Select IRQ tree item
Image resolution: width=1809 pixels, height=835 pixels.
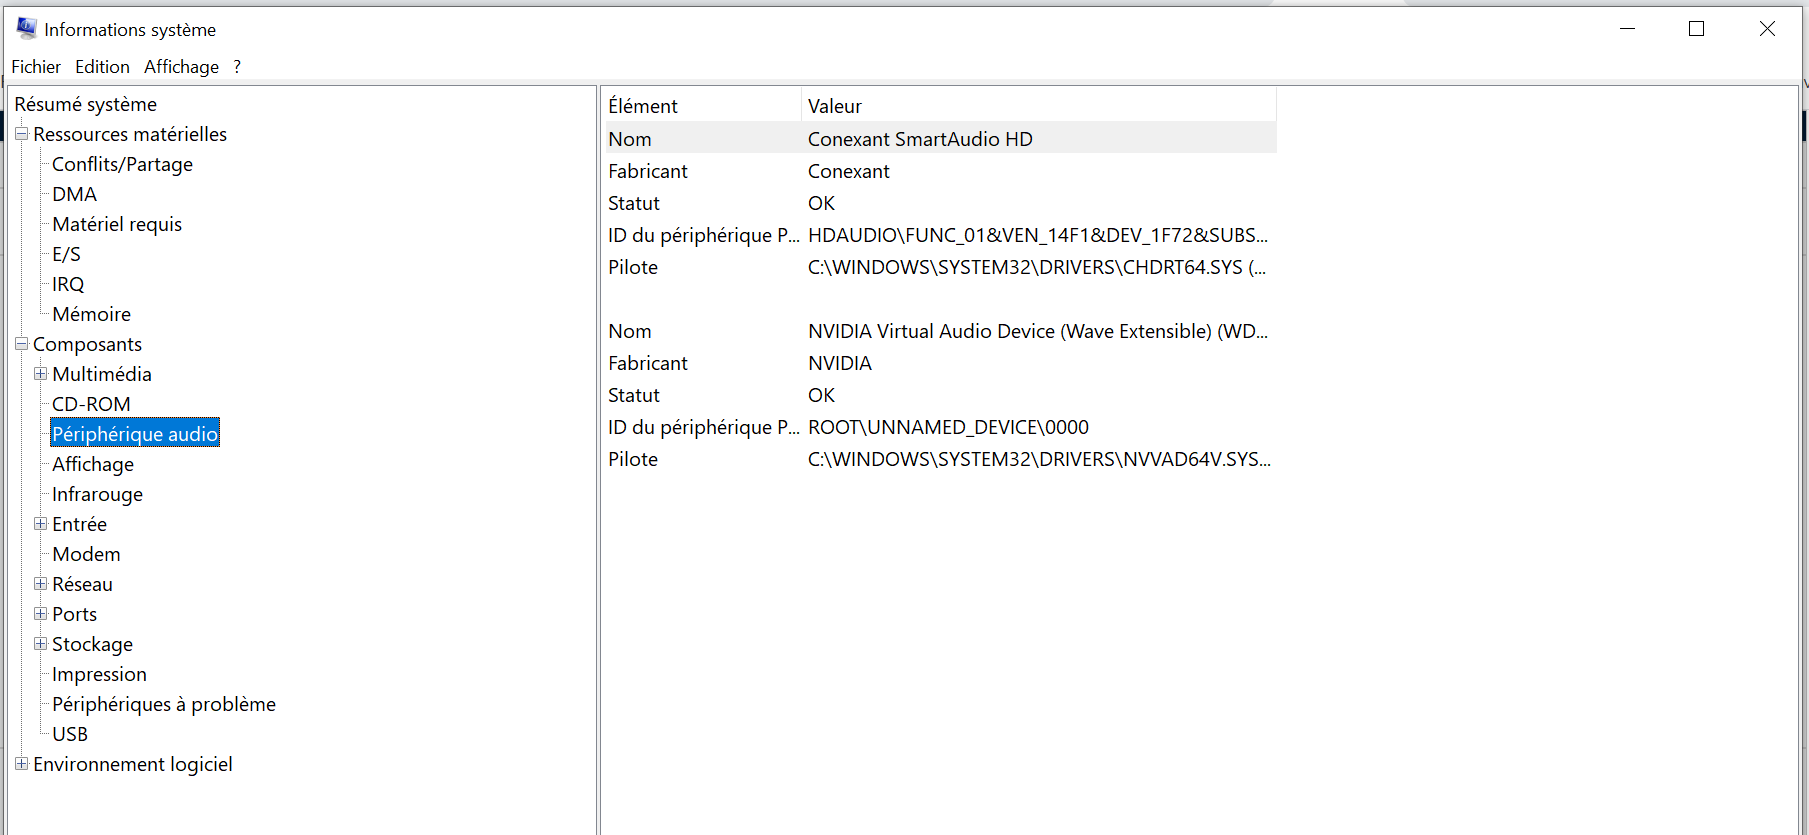coord(68,284)
